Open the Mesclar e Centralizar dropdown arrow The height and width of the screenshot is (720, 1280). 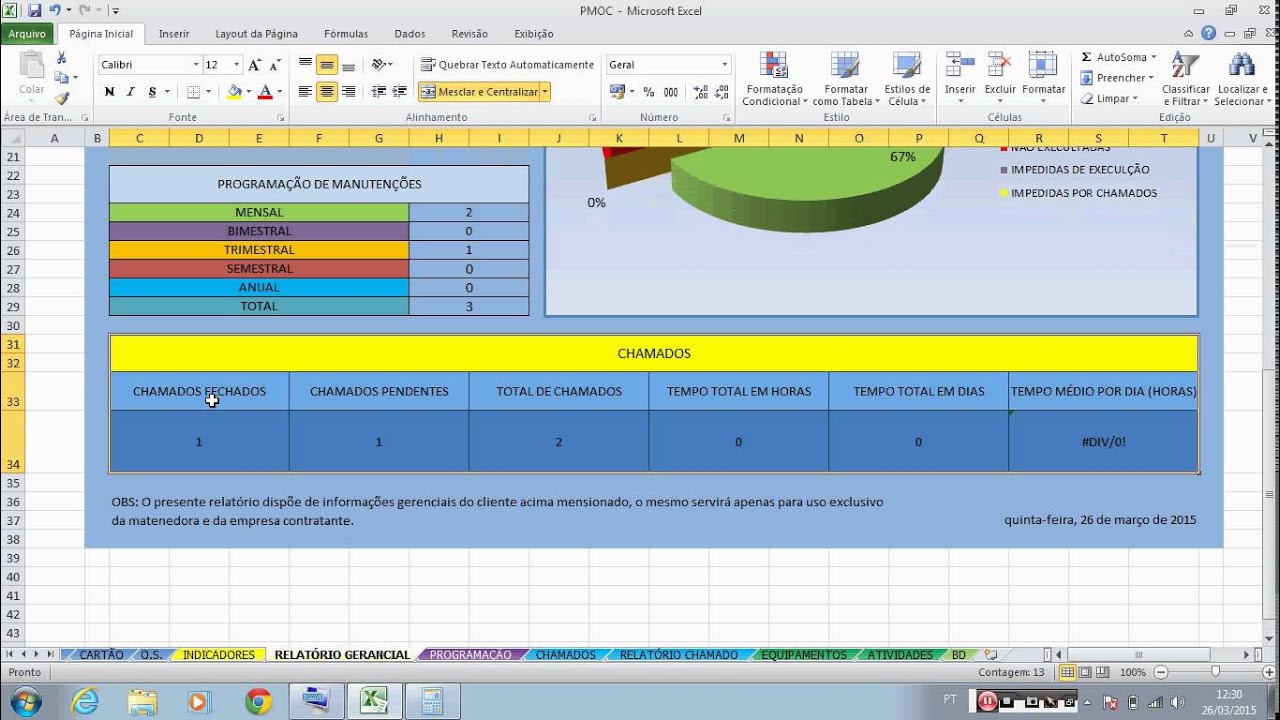click(545, 92)
